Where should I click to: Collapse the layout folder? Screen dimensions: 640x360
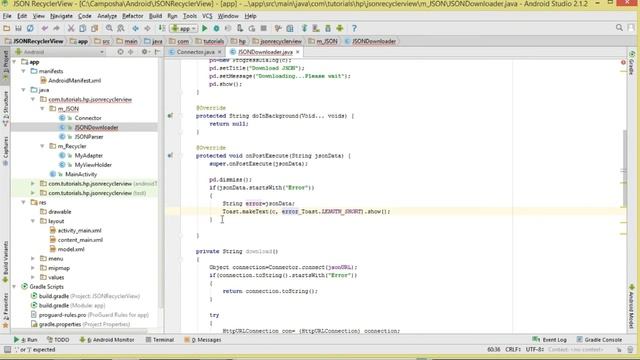tap(33, 221)
